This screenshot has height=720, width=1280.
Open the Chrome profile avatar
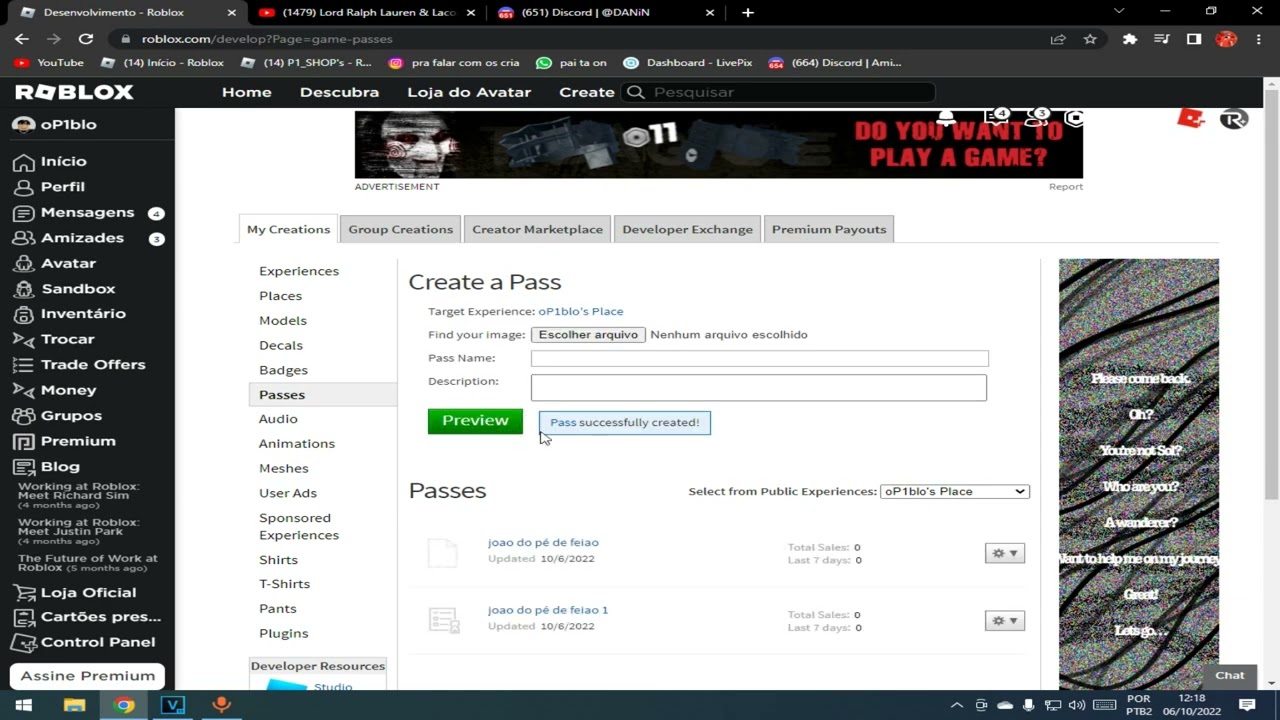[x=1226, y=39]
